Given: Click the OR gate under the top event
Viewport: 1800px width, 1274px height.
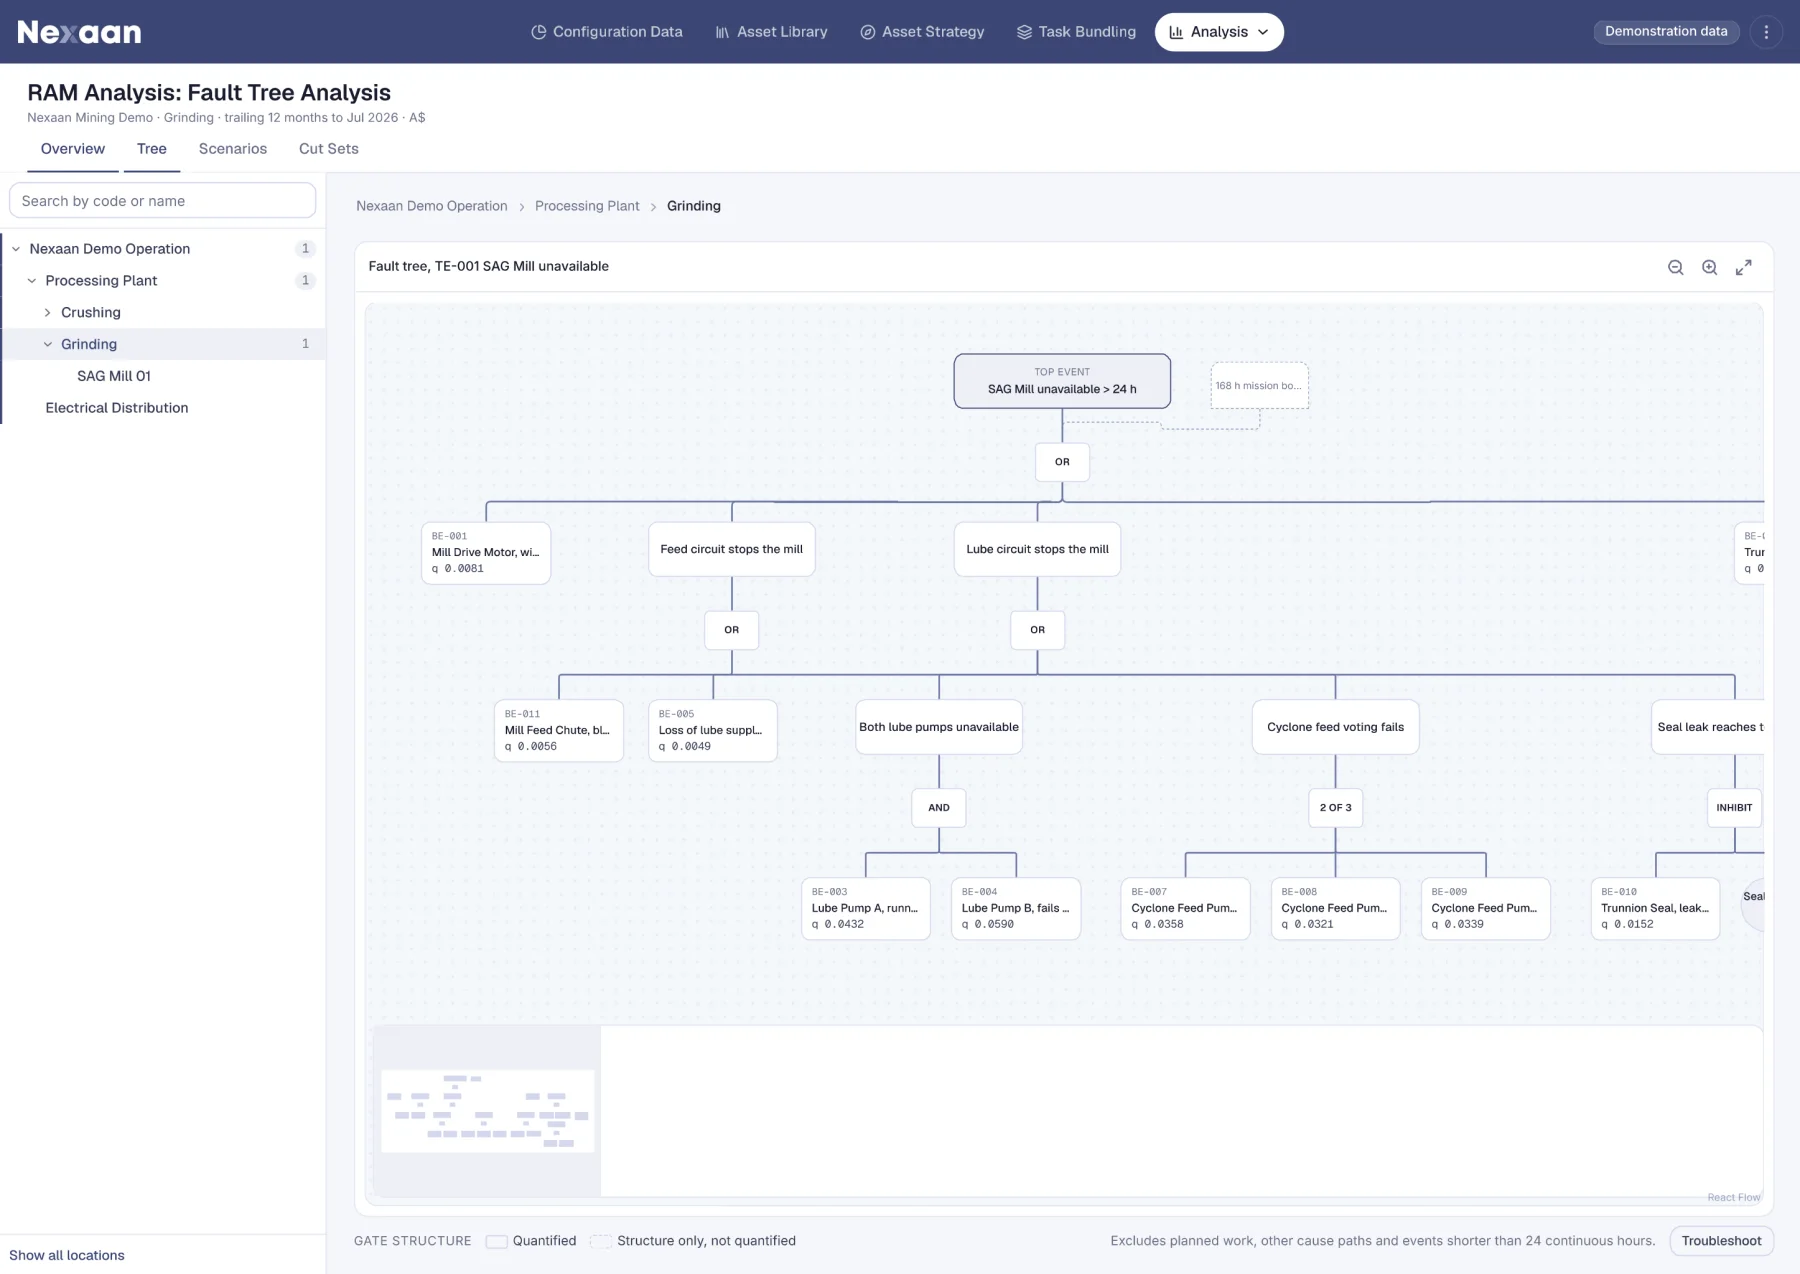Looking at the screenshot, I should pos(1062,462).
